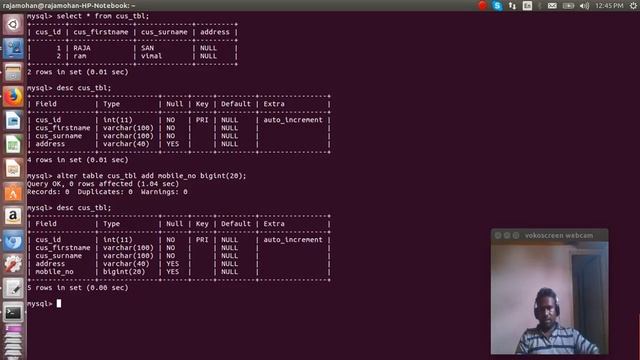
Task: Click the 'bigint(20)' type cell
Action: [x=124, y=272]
